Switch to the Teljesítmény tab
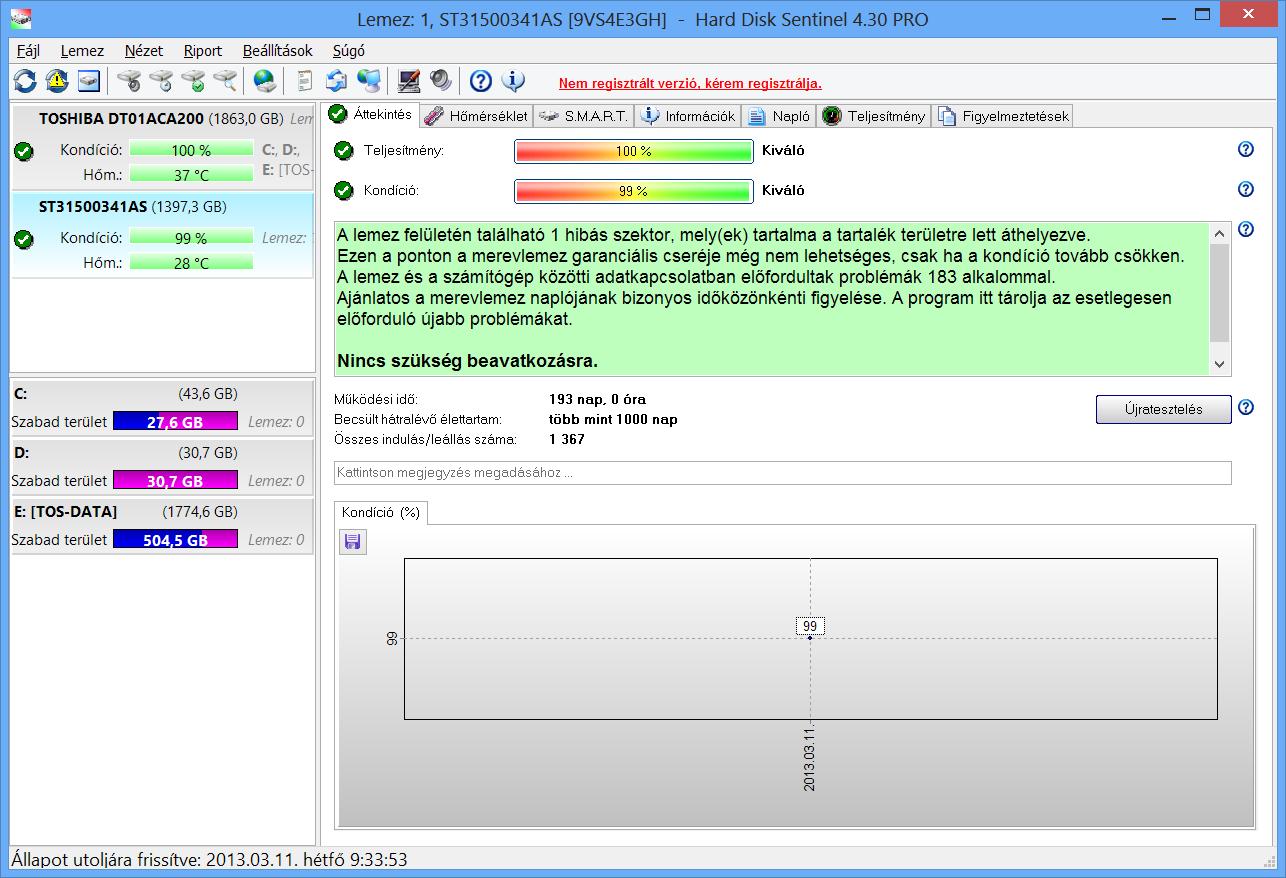The height and width of the screenshot is (878, 1286). [x=874, y=116]
